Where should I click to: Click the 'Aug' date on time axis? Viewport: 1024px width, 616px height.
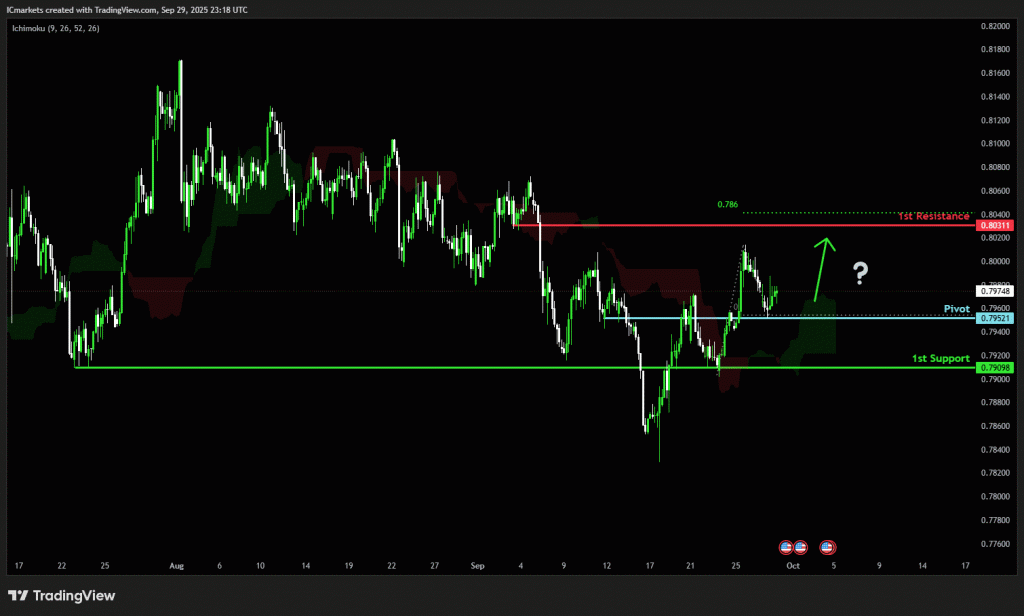[x=177, y=565]
